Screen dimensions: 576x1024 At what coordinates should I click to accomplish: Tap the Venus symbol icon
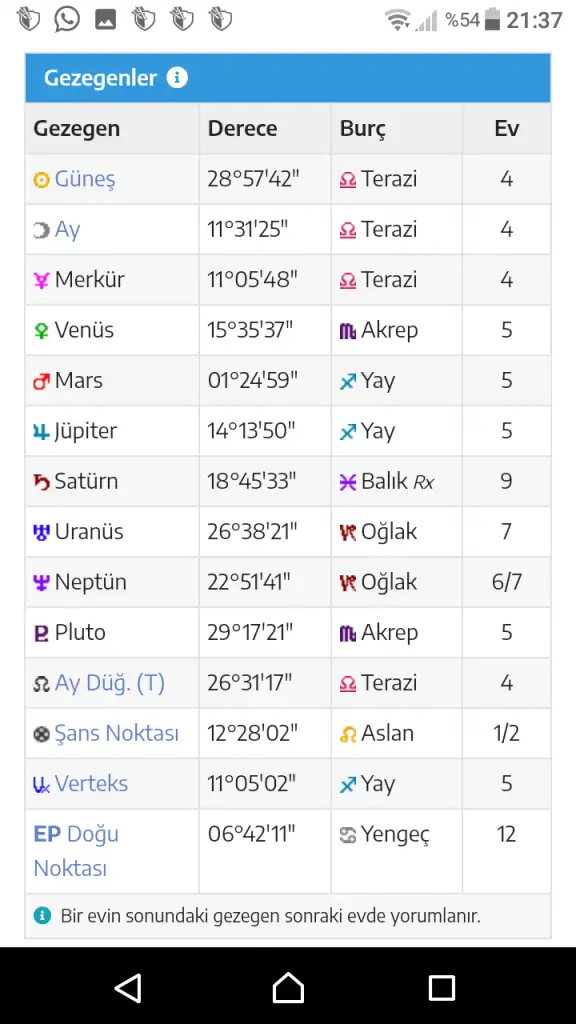(x=41, y=331)
